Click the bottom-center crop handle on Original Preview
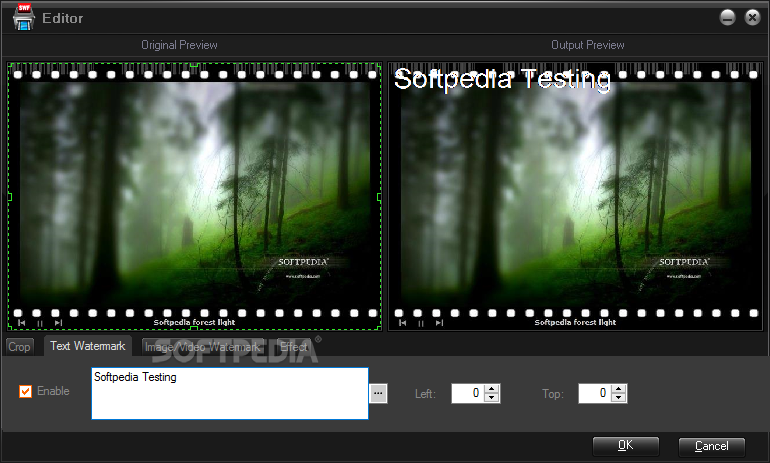770x463 pixels. 194,328
